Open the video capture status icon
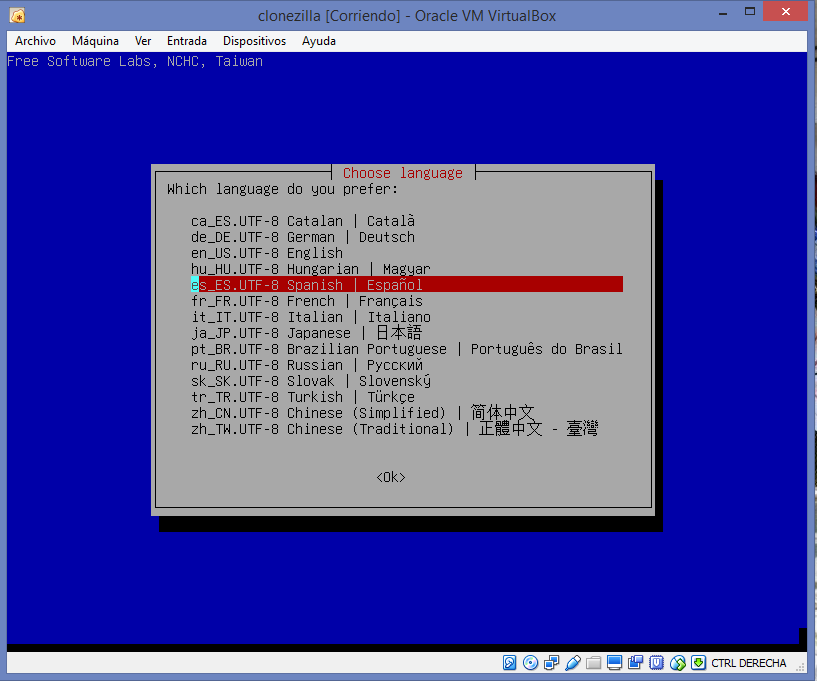Viewport: 817px width, 681px height. [635, 663]
